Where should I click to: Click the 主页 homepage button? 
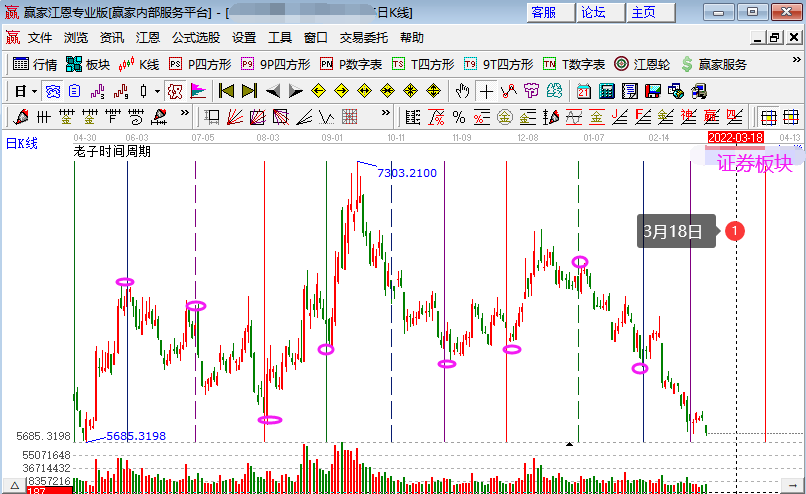(x=651, y=12)
